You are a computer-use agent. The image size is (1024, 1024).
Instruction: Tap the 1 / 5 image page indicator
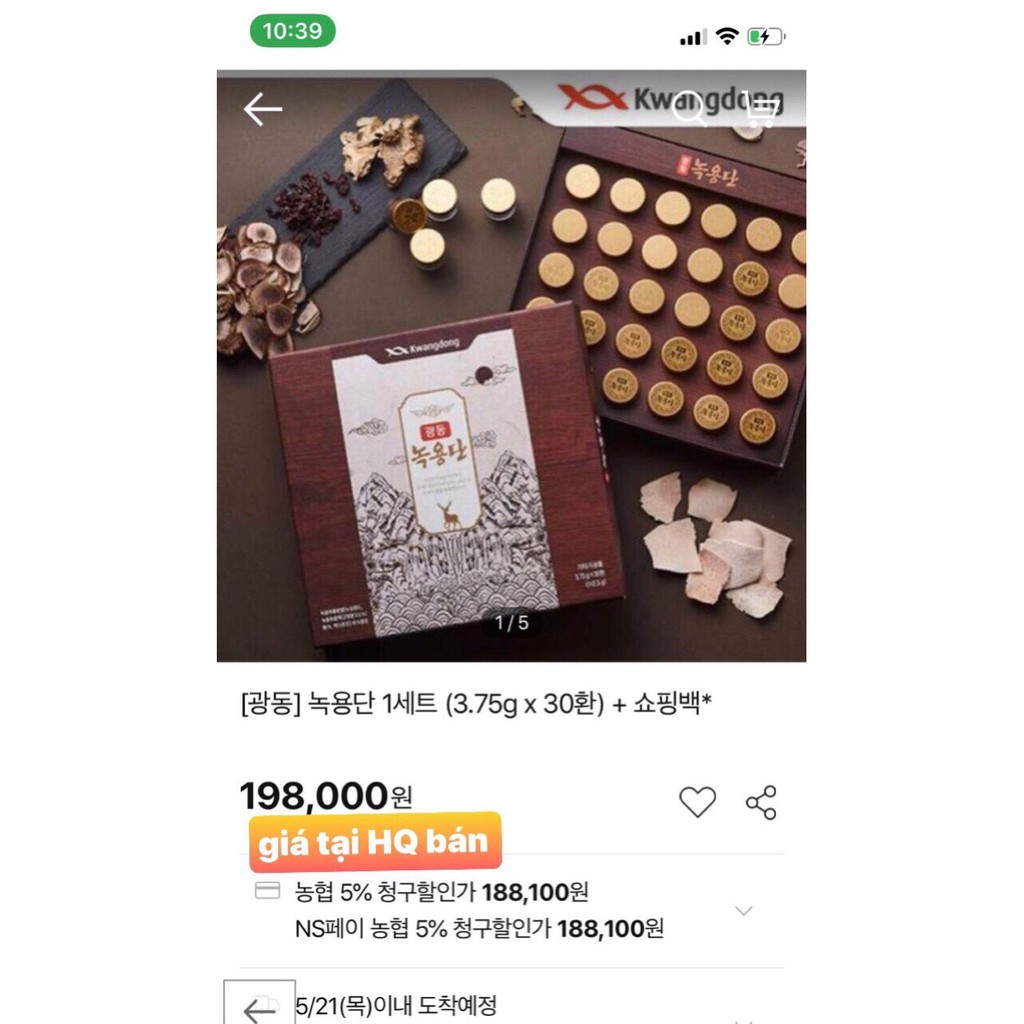coord(511,623)
